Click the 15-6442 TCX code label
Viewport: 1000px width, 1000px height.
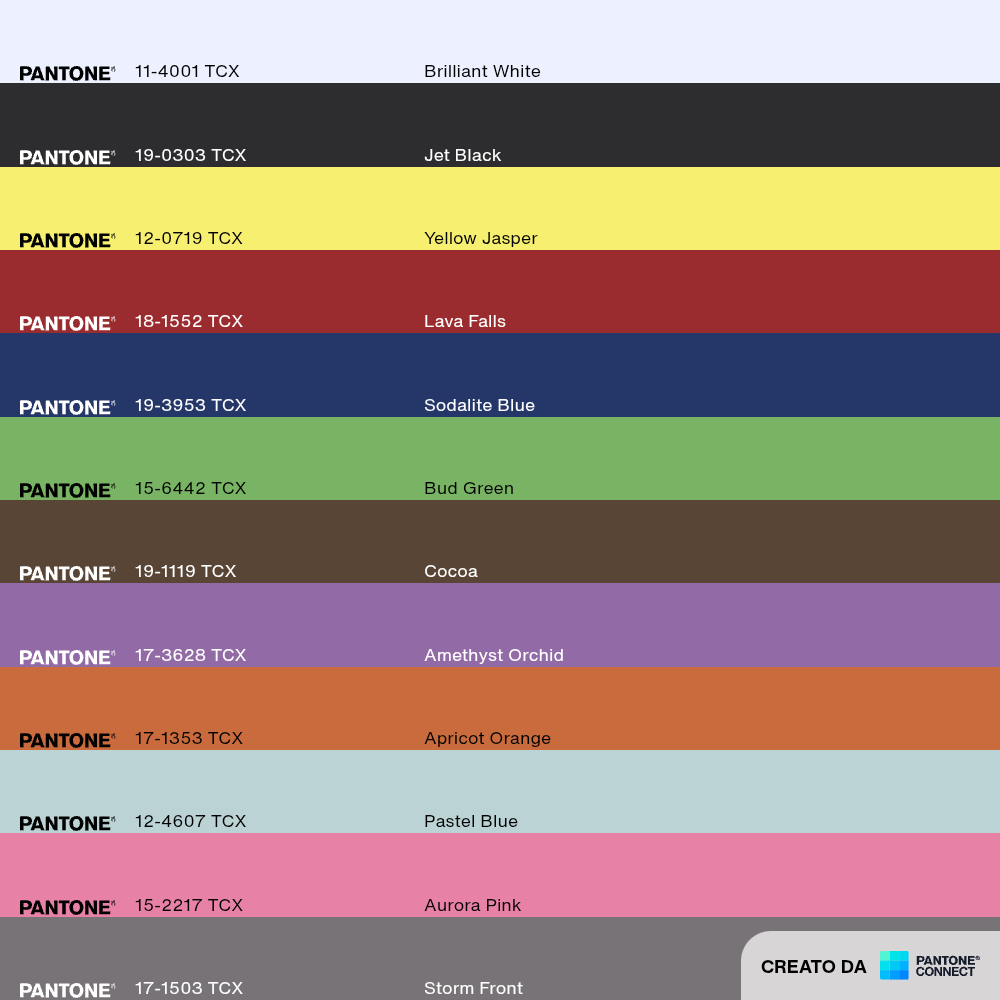click(x=190, y=488)
